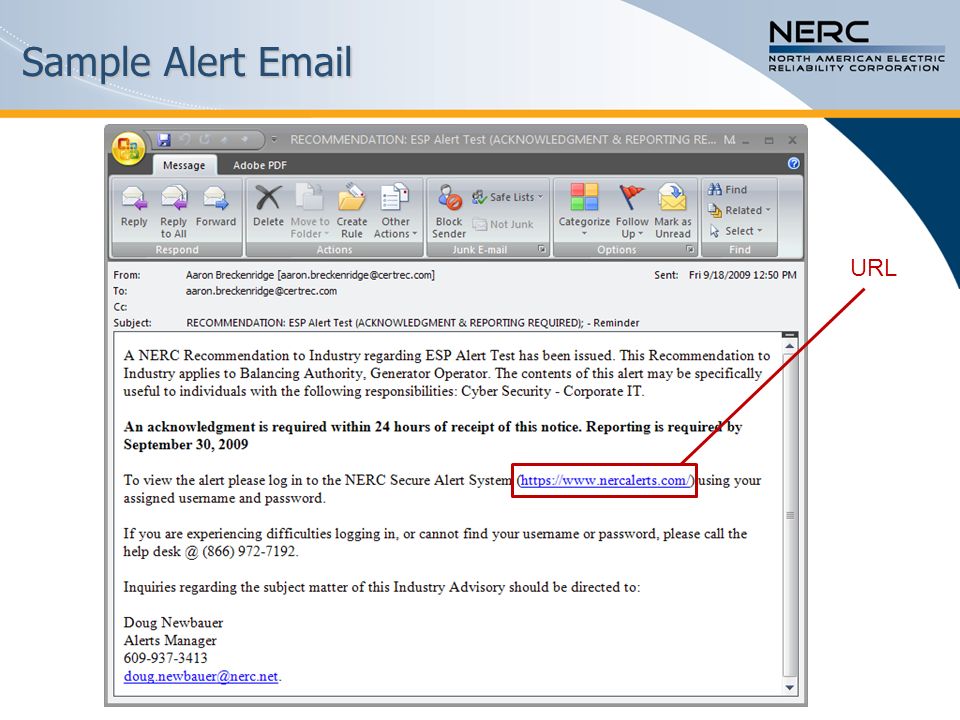This screenshot has height=720, width=960.
Task: Click the name Doug Newbauer in signature
Action: (173, 623)
